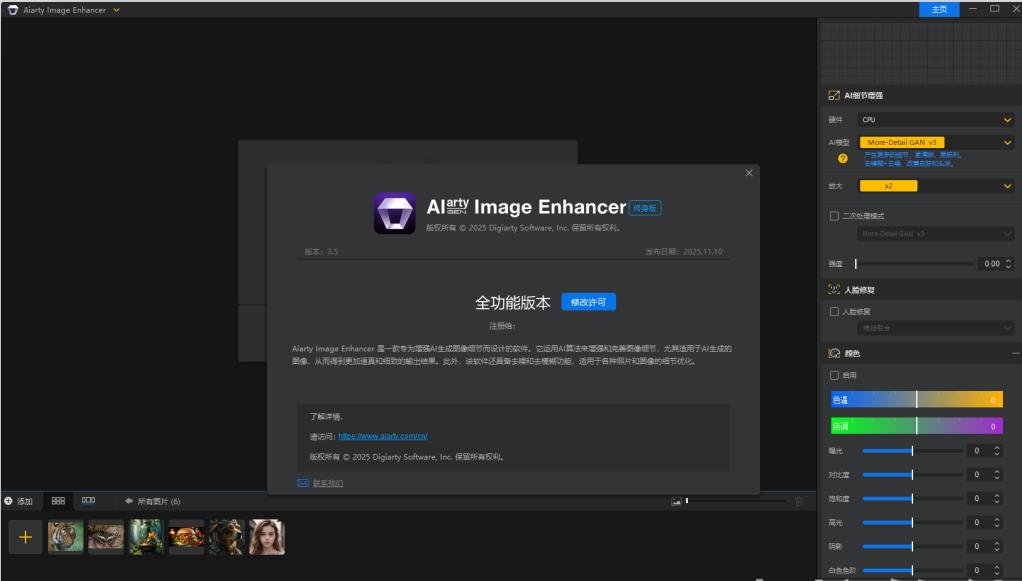Click the thumbnail size slider
Viewport: 1022px width, 581px height.
tap(735, 501)
